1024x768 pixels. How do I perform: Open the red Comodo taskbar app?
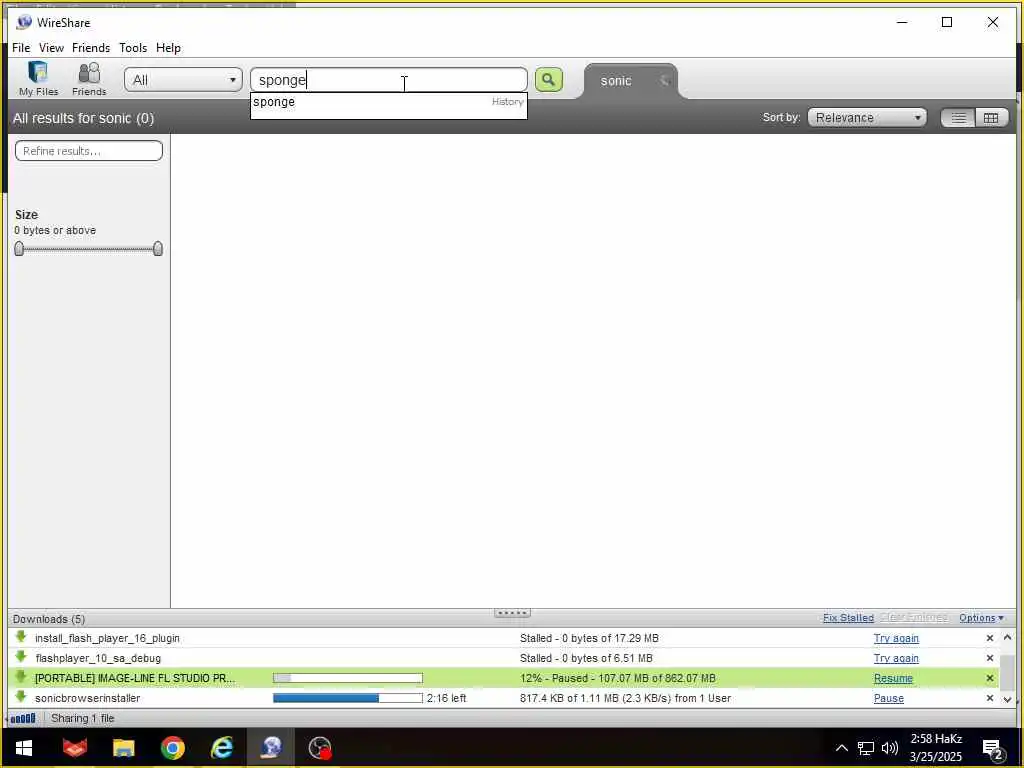click(74, 748)
